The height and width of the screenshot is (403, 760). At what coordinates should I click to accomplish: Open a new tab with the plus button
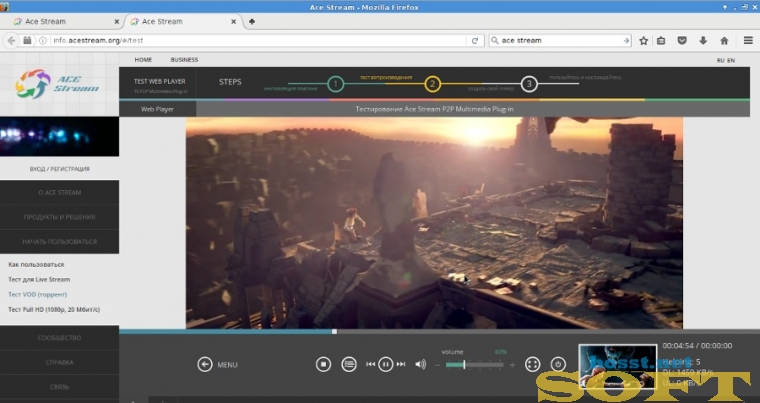coord(252,21)
